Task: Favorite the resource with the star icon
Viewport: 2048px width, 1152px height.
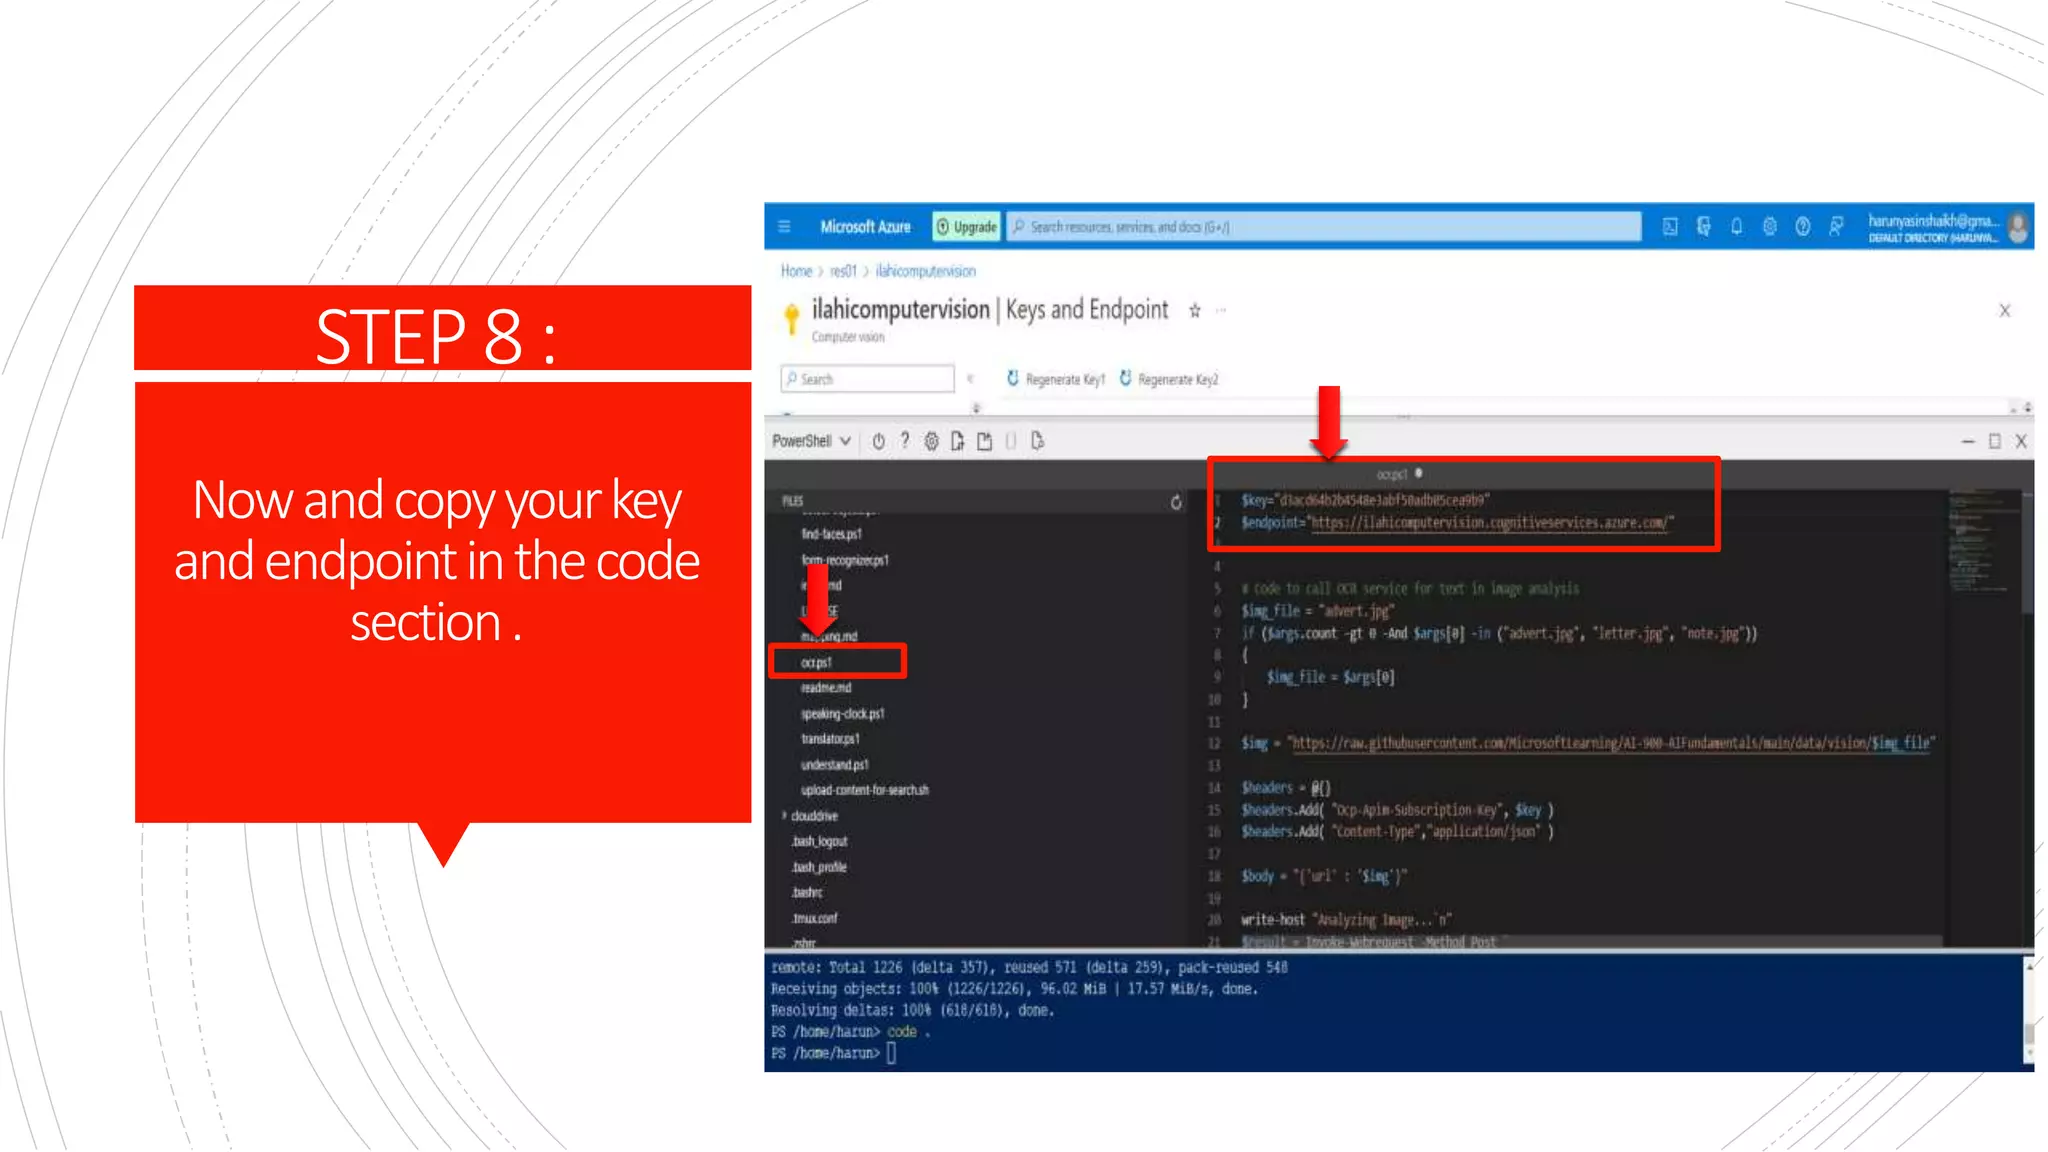Action: [1194, 311]
